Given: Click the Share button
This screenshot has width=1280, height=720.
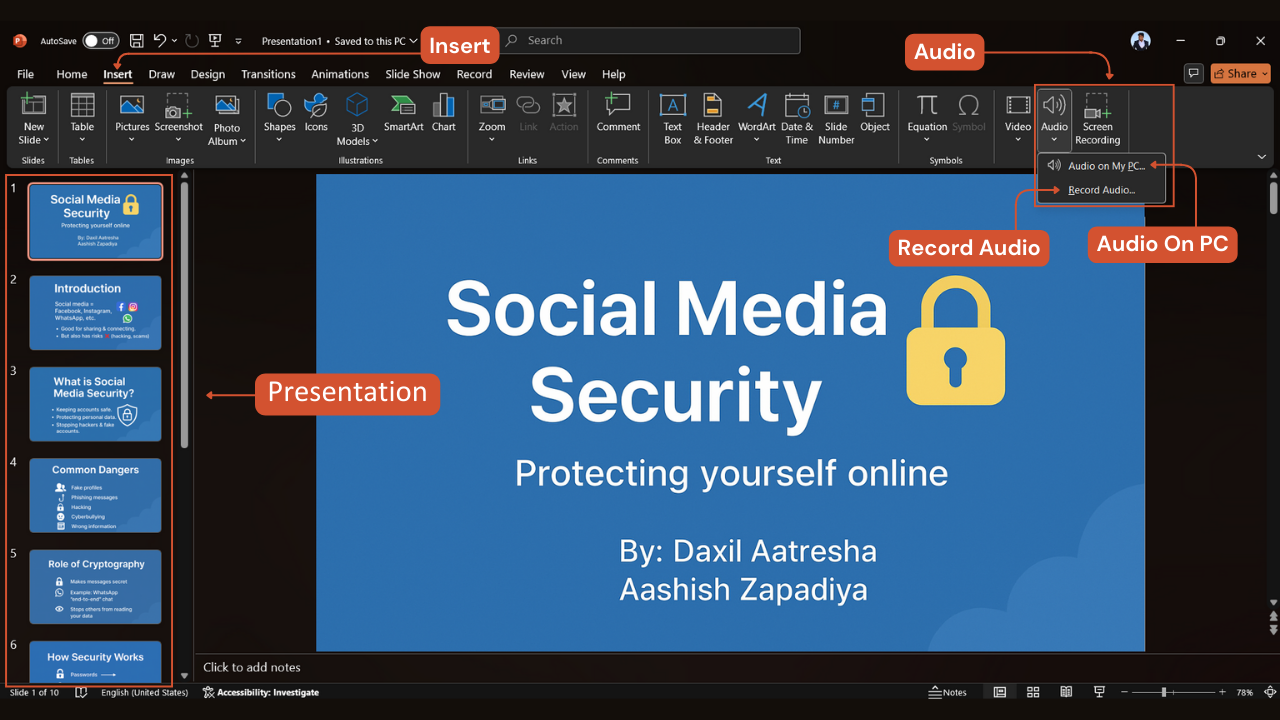Looking at the screenshot, I should (1239, 73).
